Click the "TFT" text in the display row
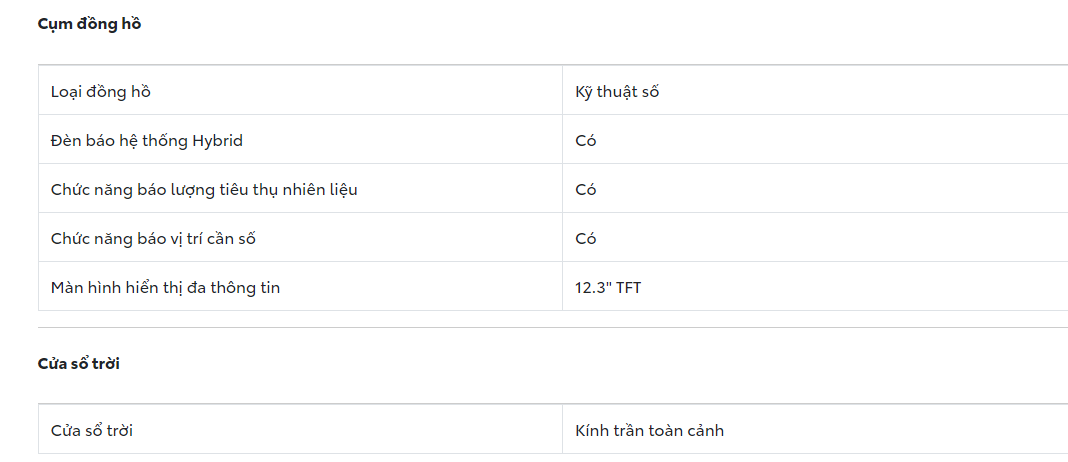 pos(628,288)
